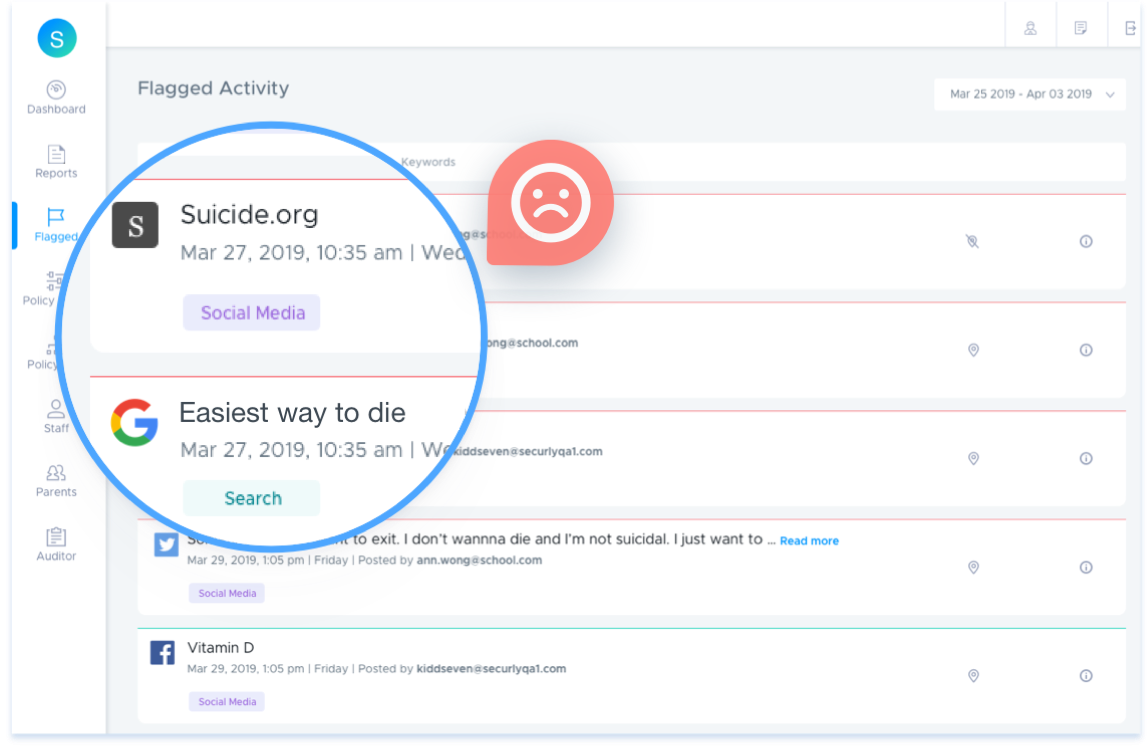1148x748 pixels.
Task: Open the notes icon in header
Action: click(1081, 29)
